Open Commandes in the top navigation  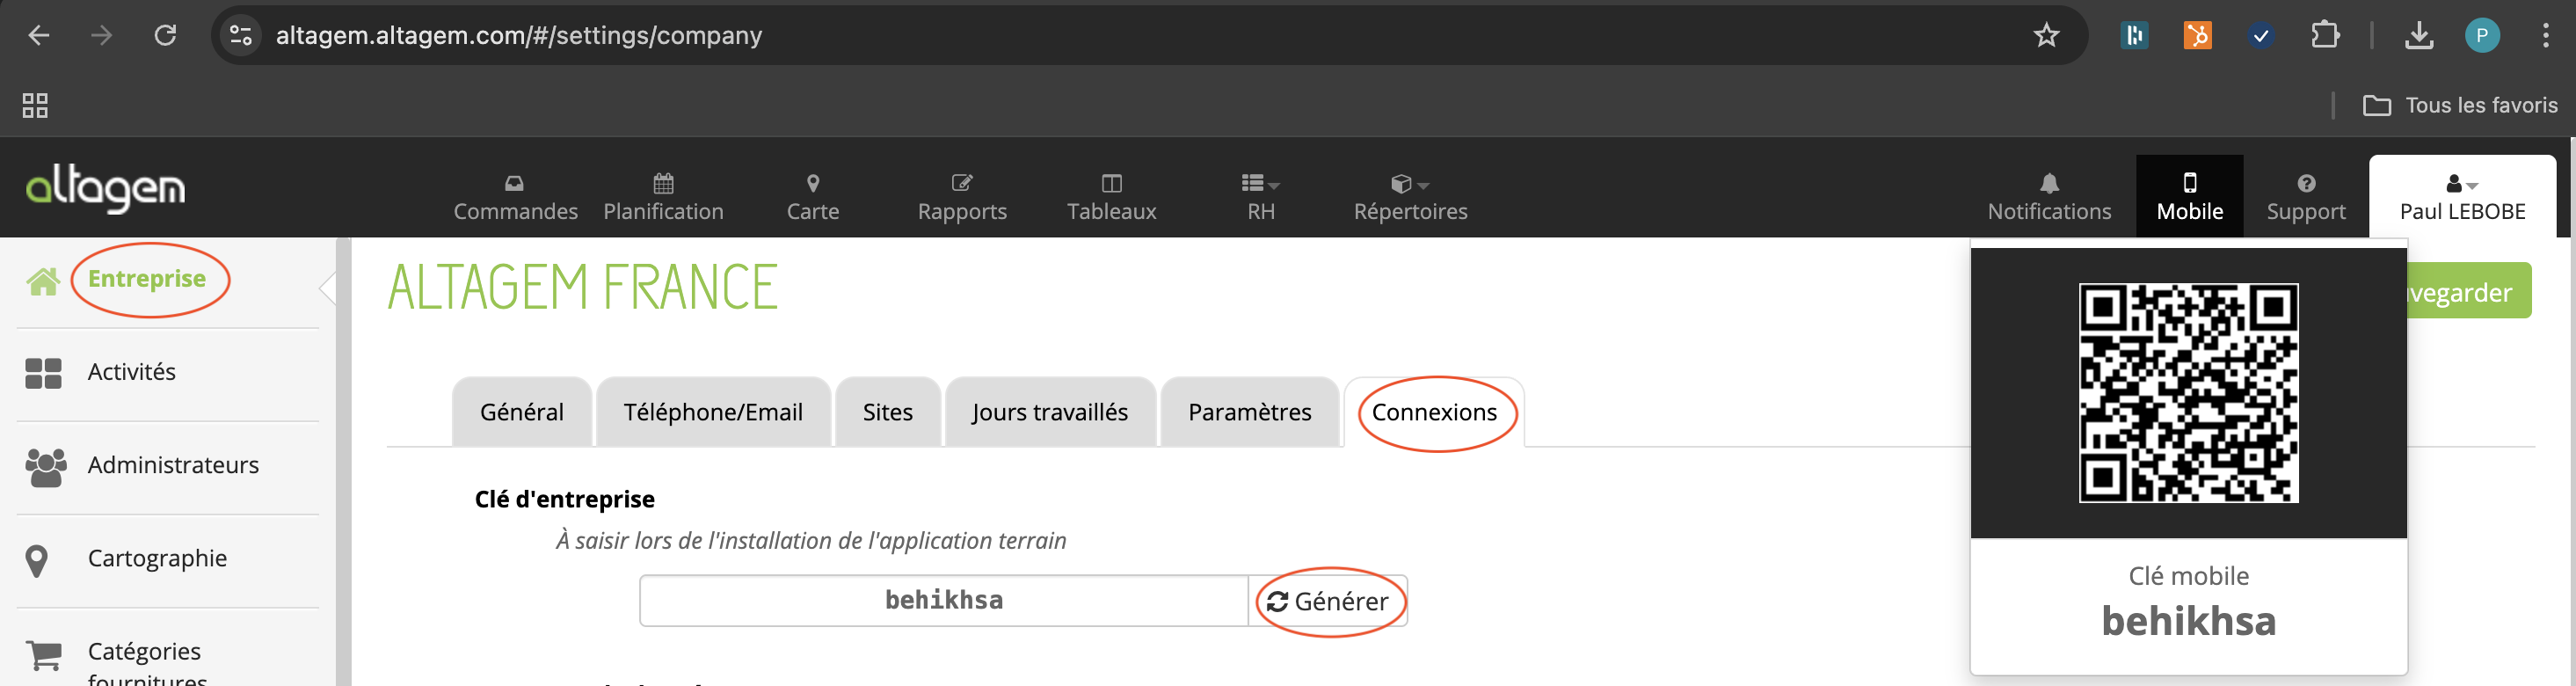point(515,197)
